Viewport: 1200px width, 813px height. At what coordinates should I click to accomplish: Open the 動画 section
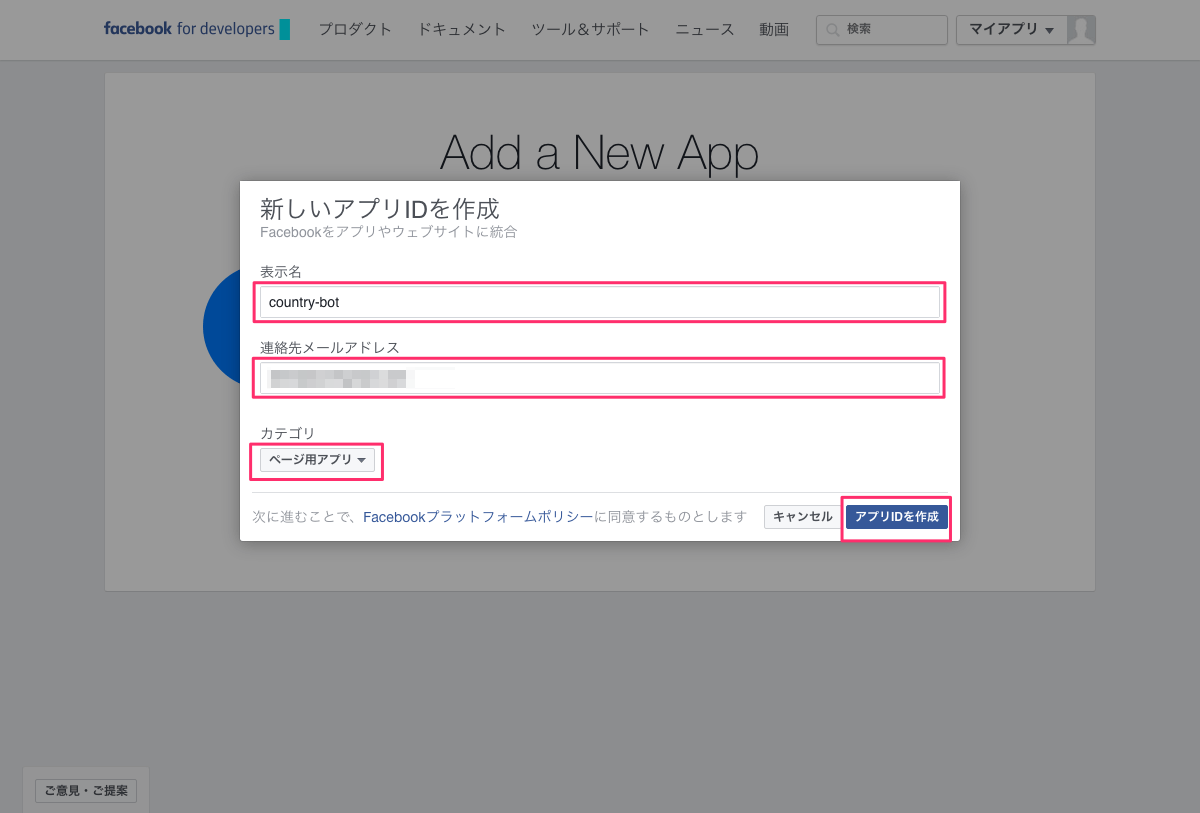tap(773, 30)
